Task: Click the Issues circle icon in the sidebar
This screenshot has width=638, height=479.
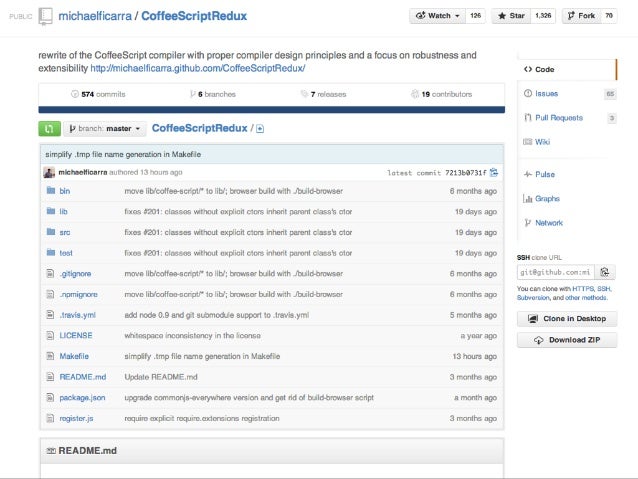Action: [528, 94]
